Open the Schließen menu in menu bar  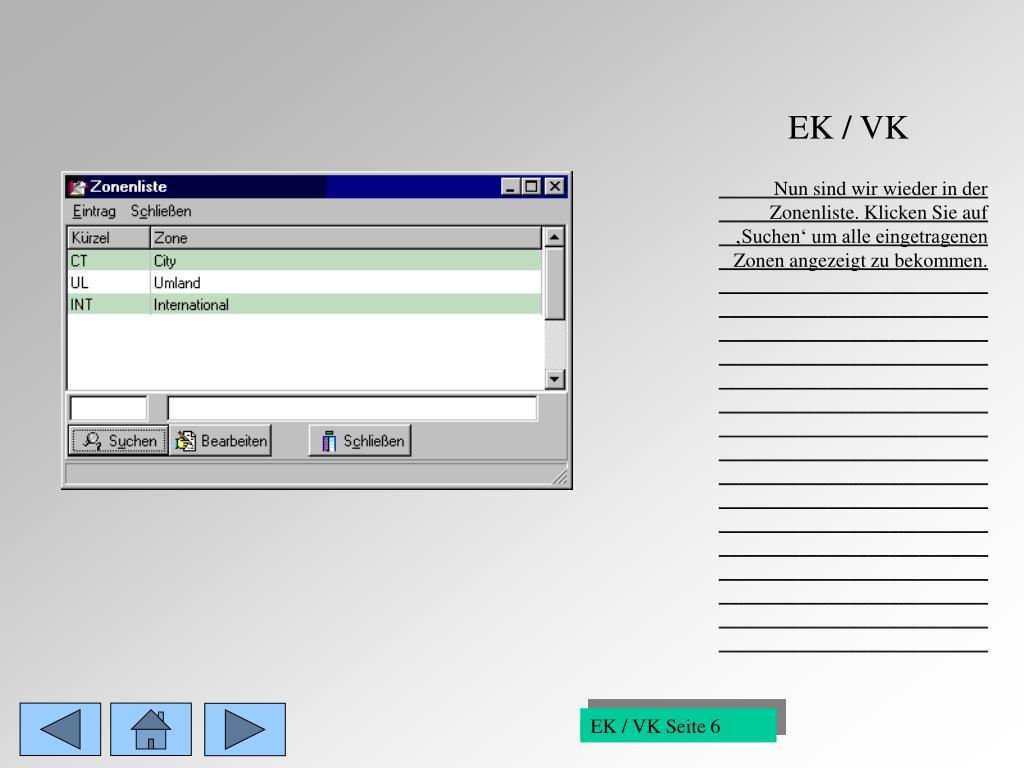[x=161, y=212]
